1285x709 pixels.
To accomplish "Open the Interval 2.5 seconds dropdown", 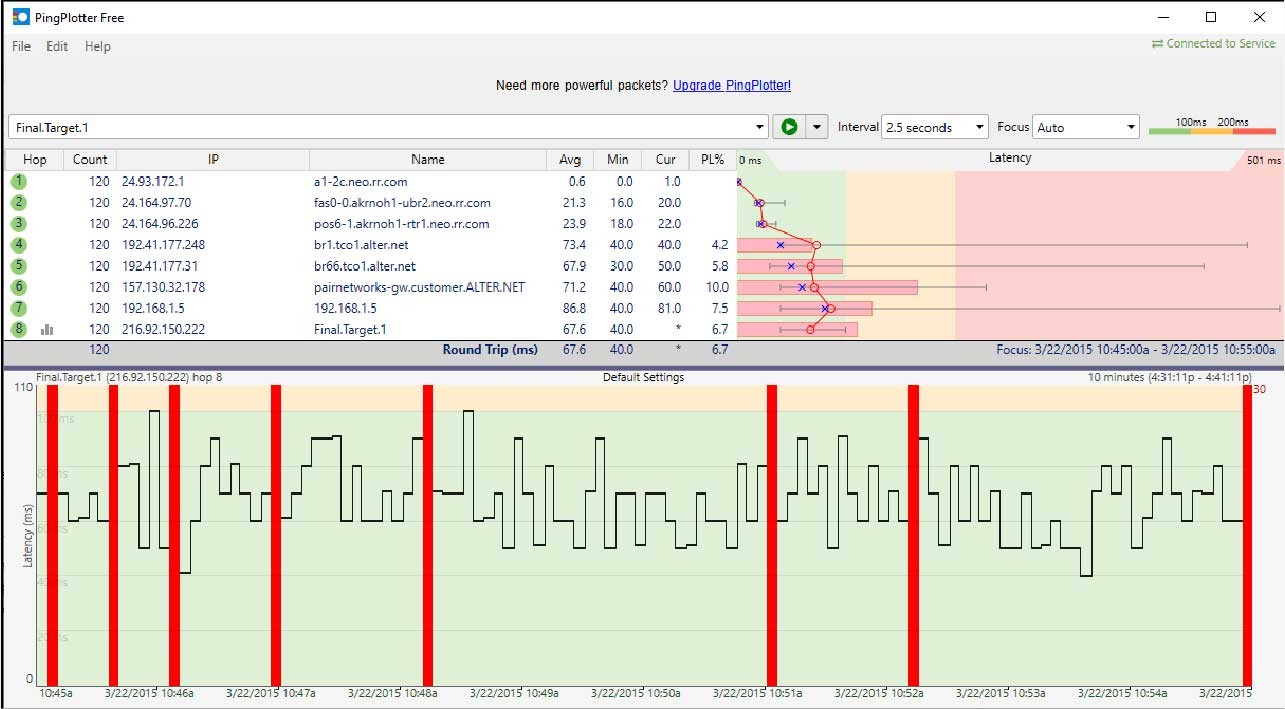I will click(x=935, y=127).
